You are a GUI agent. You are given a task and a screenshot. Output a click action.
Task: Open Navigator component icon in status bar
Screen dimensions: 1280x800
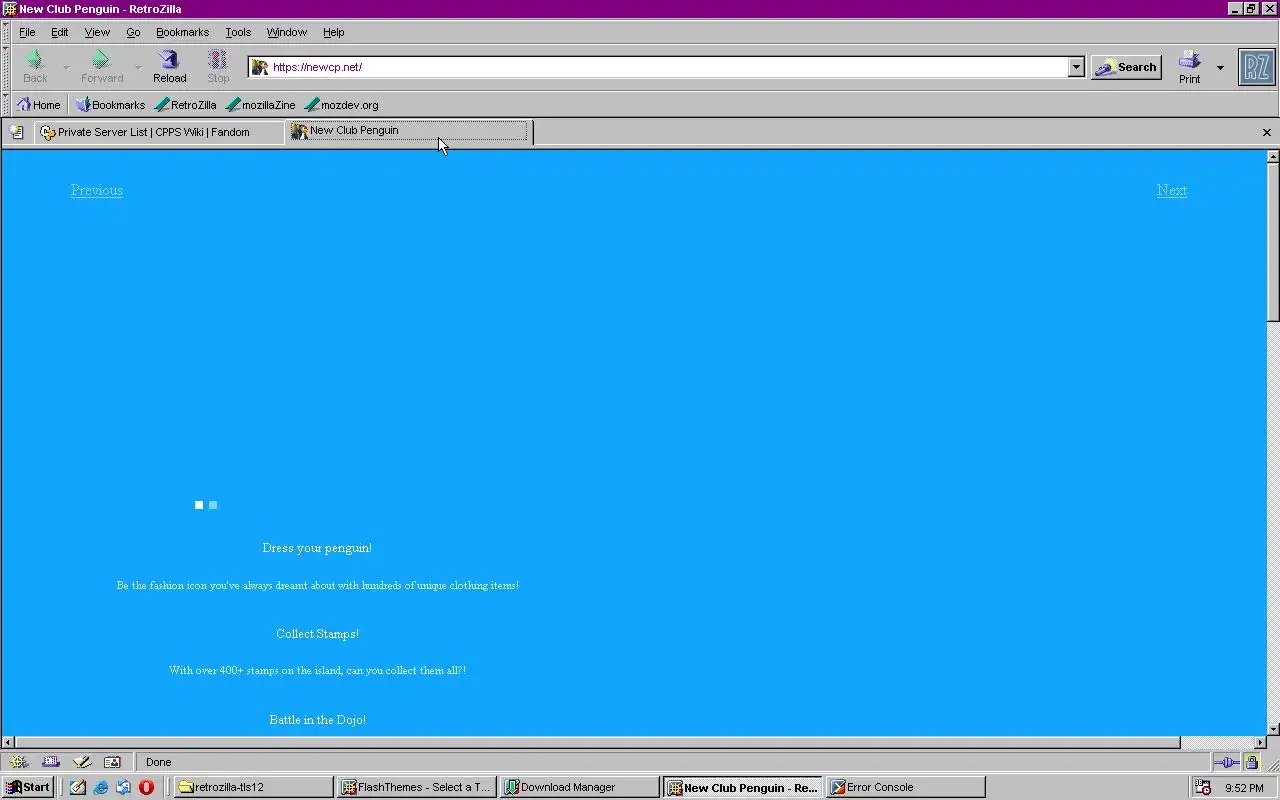click(x=18, y=762)
